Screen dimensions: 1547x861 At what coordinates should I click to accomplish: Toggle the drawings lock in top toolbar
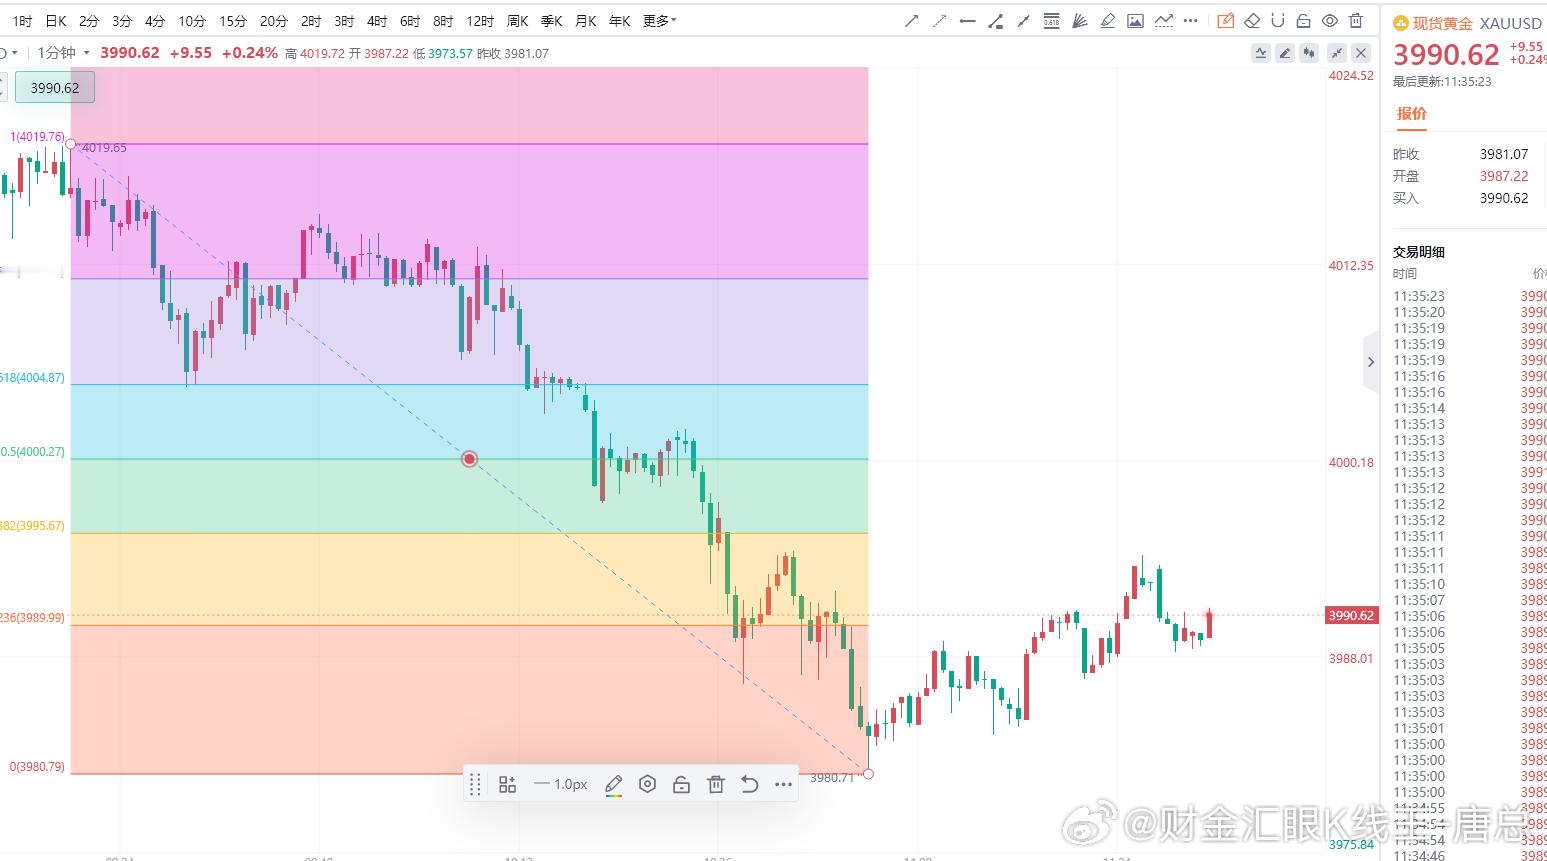(x=1303, y=21)
